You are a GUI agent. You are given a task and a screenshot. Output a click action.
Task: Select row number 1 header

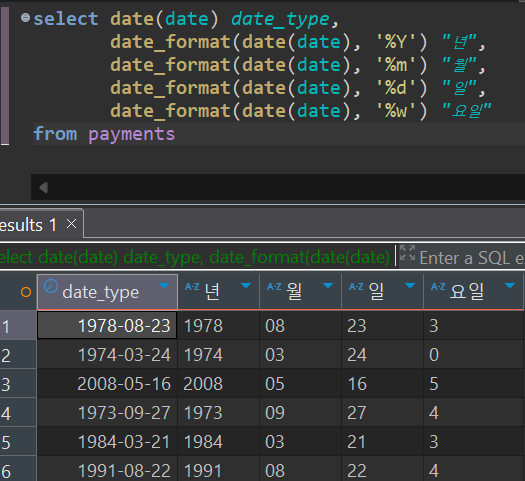coord(18,326)
